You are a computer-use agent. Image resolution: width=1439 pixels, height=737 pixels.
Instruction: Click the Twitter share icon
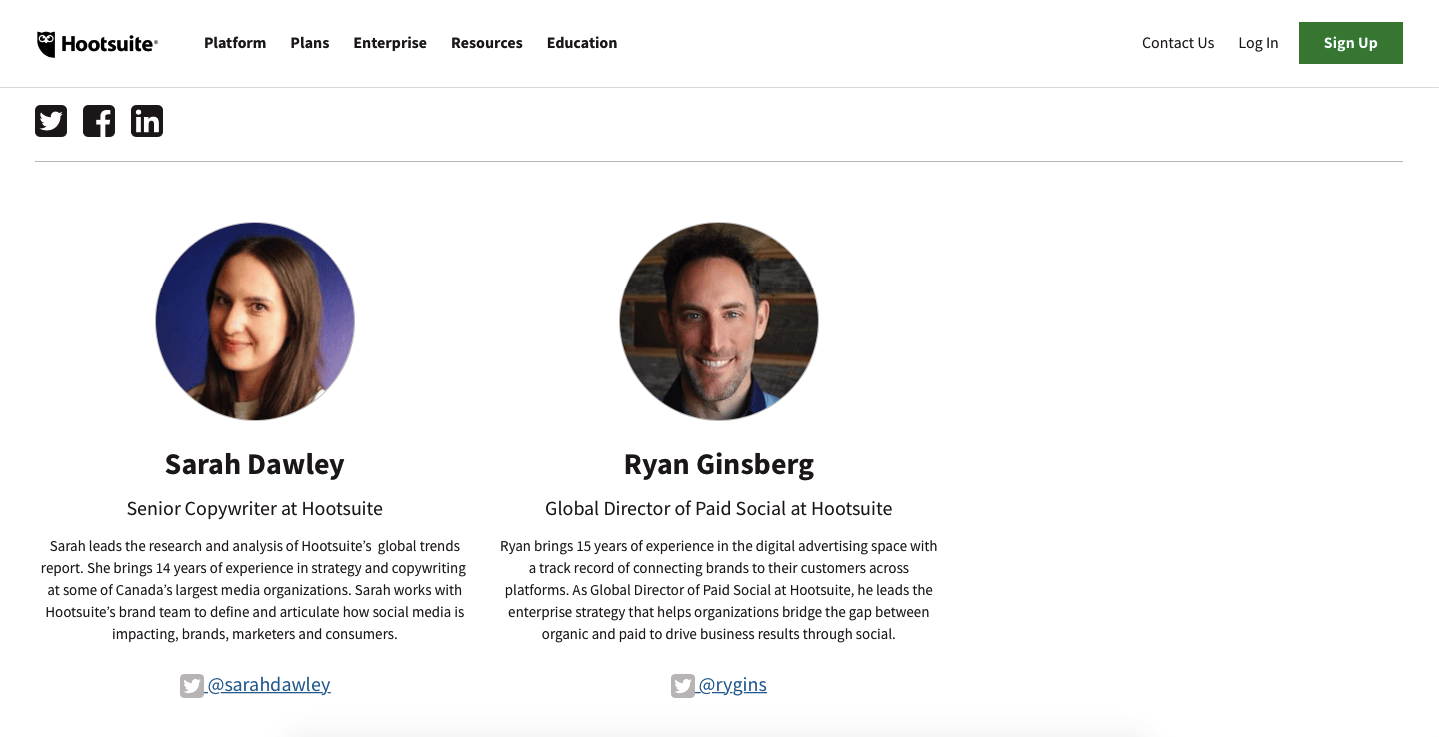pos(50,120)
